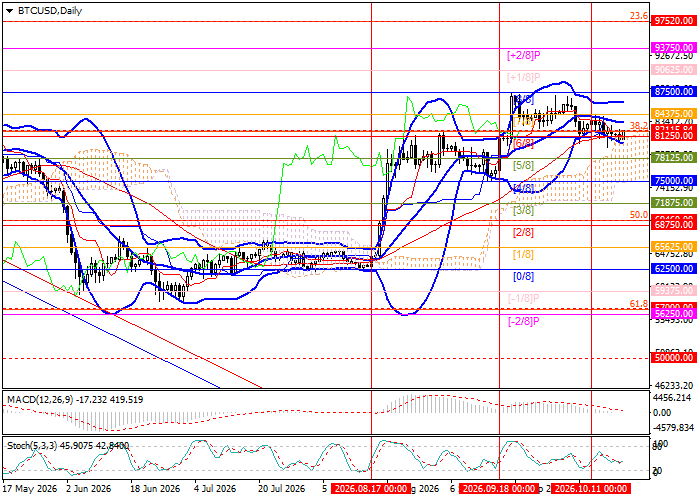
Task: Click the 17 May 2026 date axis label
Action: pyautogui.click(x=30, y=489)
